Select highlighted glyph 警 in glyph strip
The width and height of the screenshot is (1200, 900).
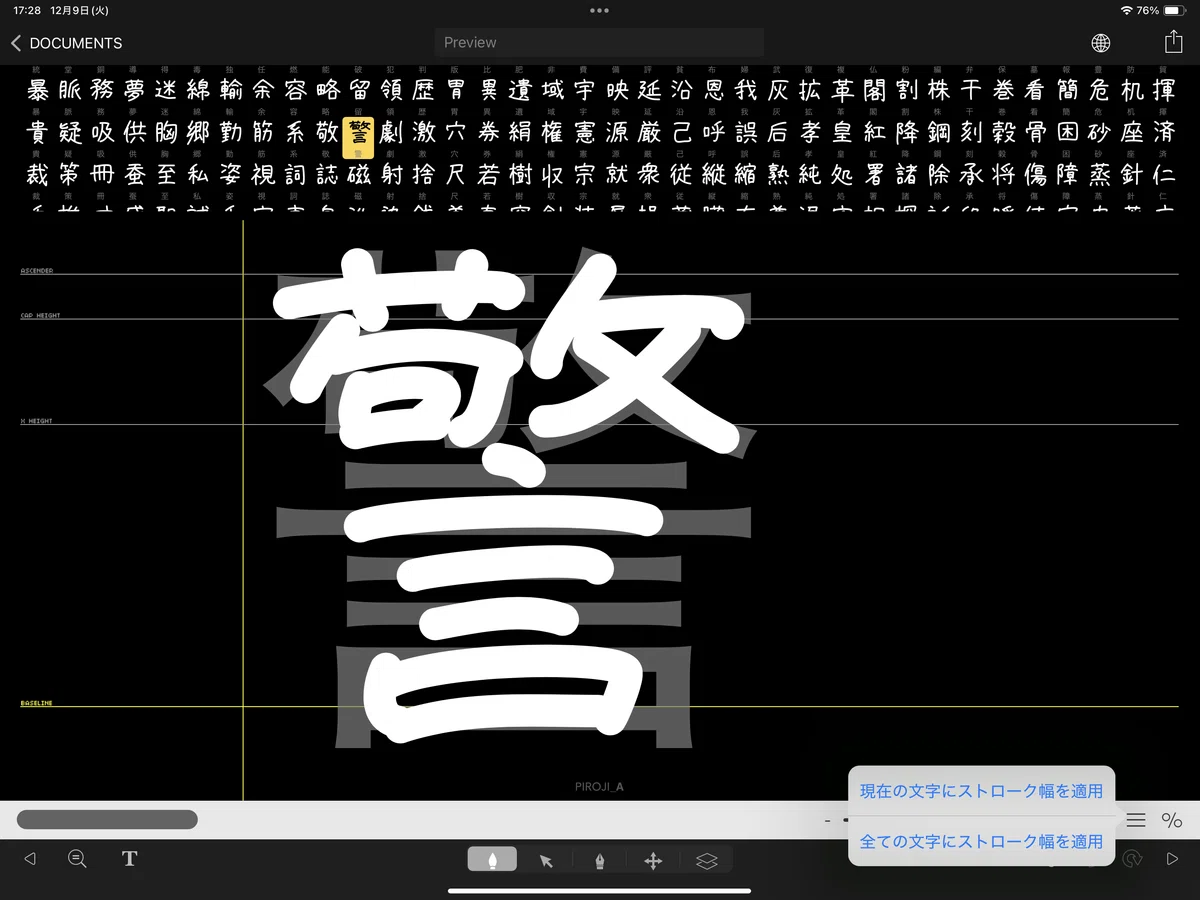click(358, 137)
